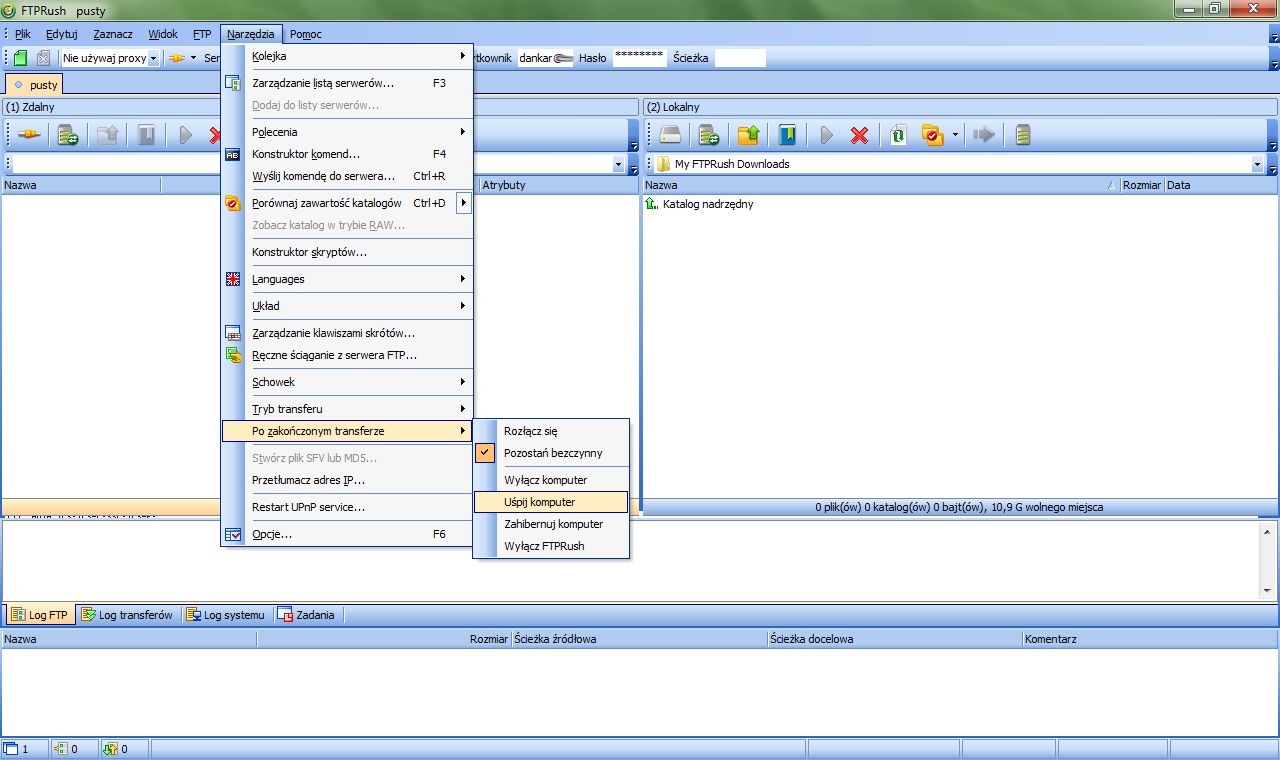The height and width of the screenshot is (760, 1280).
Task: Click the local pane server list icon
Action: (709, 135)
